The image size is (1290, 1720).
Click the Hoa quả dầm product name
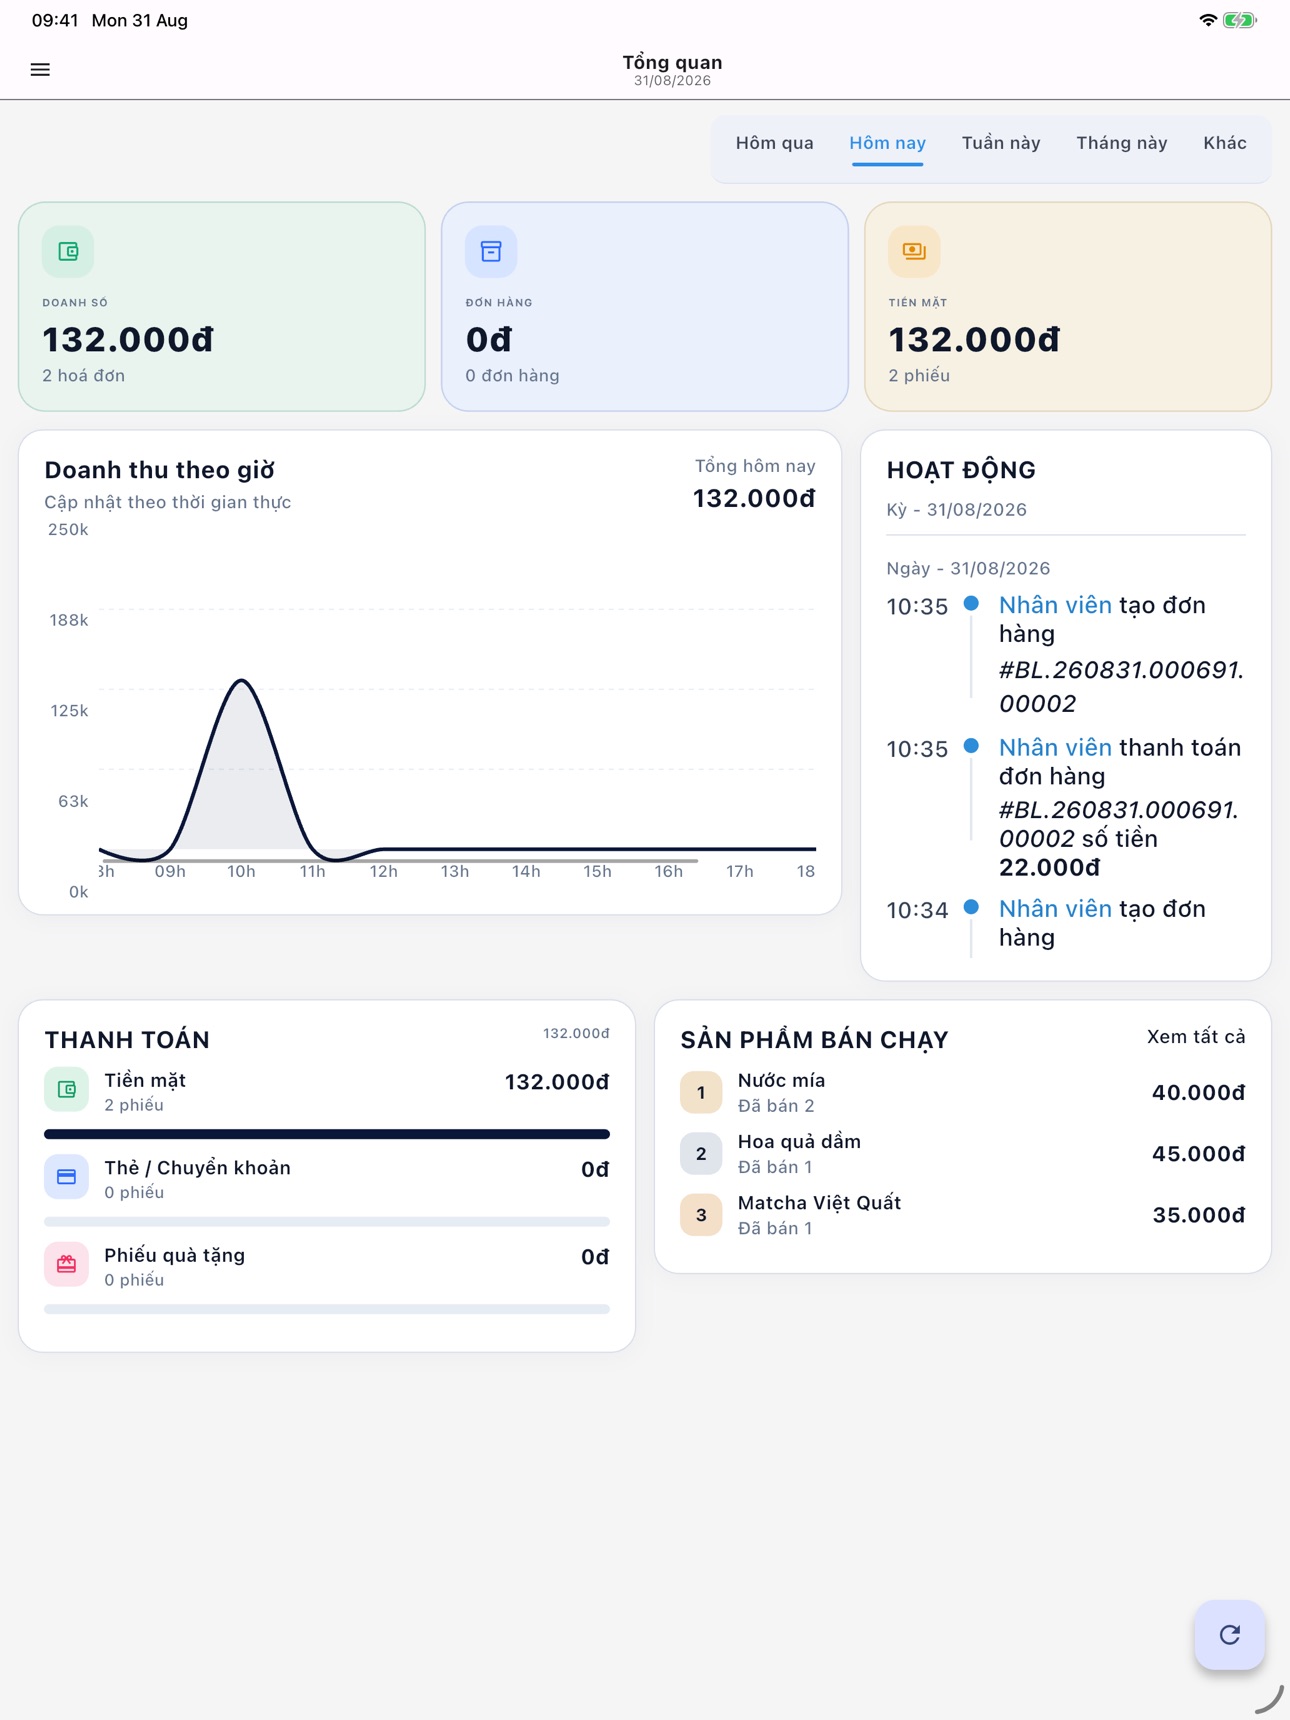[x=799, y=1142]
